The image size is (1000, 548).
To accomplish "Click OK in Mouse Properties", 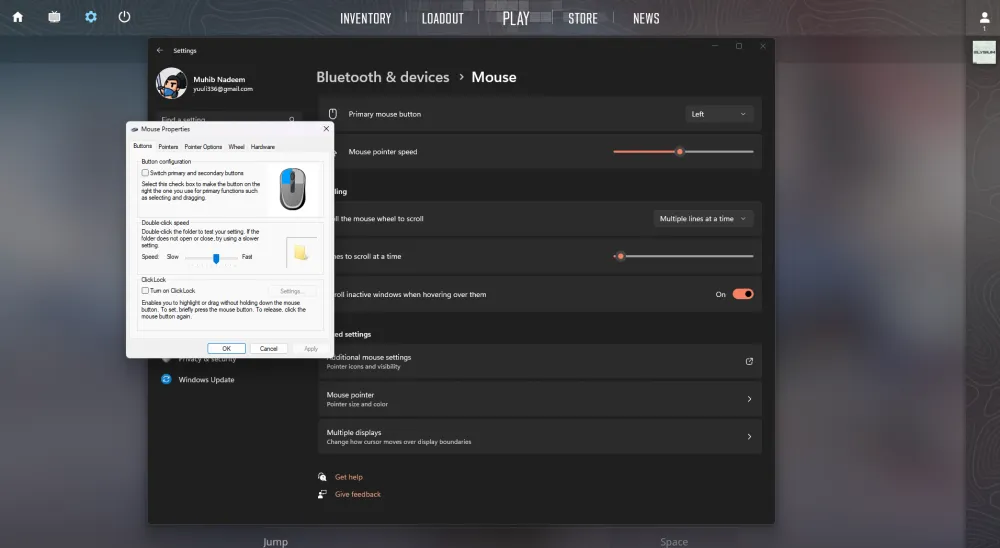I will [x=226, y=348].
